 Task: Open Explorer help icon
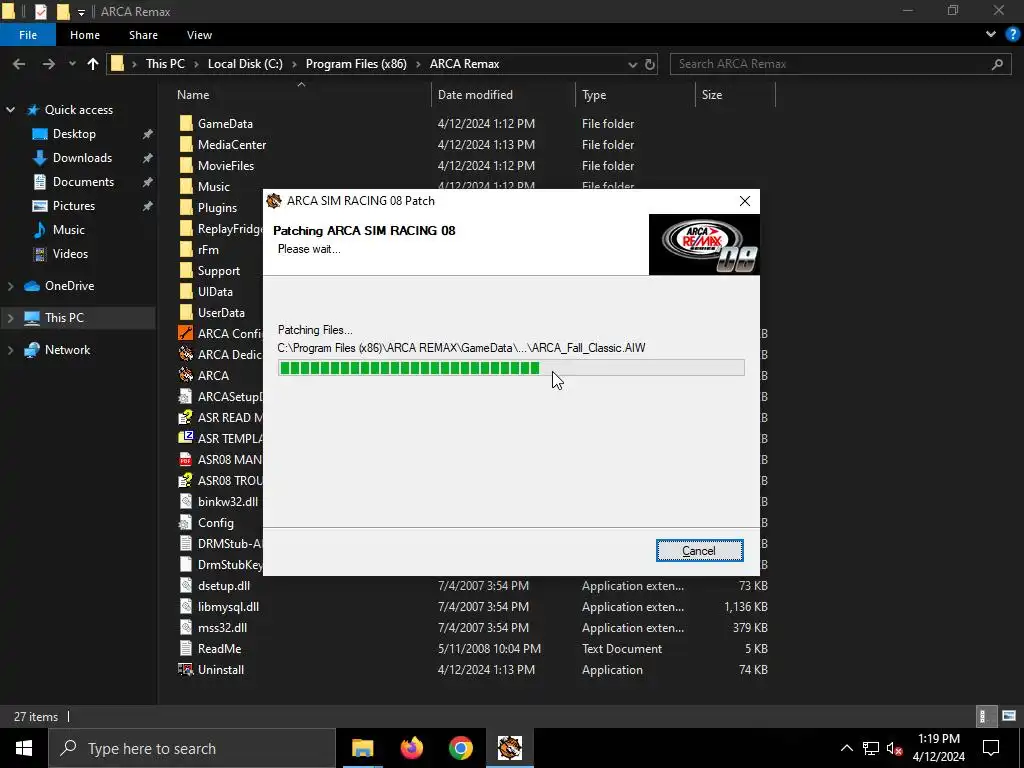click(x=1013, y=35)
